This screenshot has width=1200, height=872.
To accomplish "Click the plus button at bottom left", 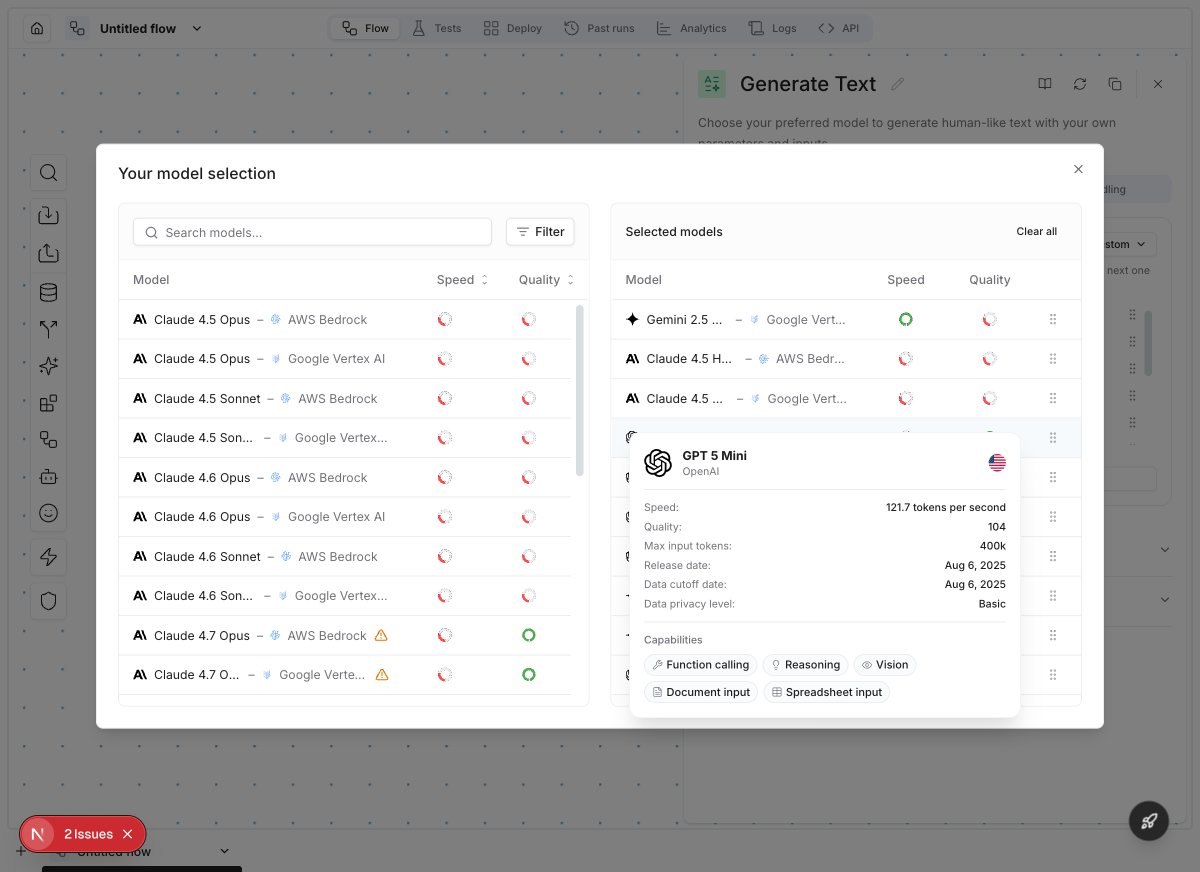I will point(21,851).
